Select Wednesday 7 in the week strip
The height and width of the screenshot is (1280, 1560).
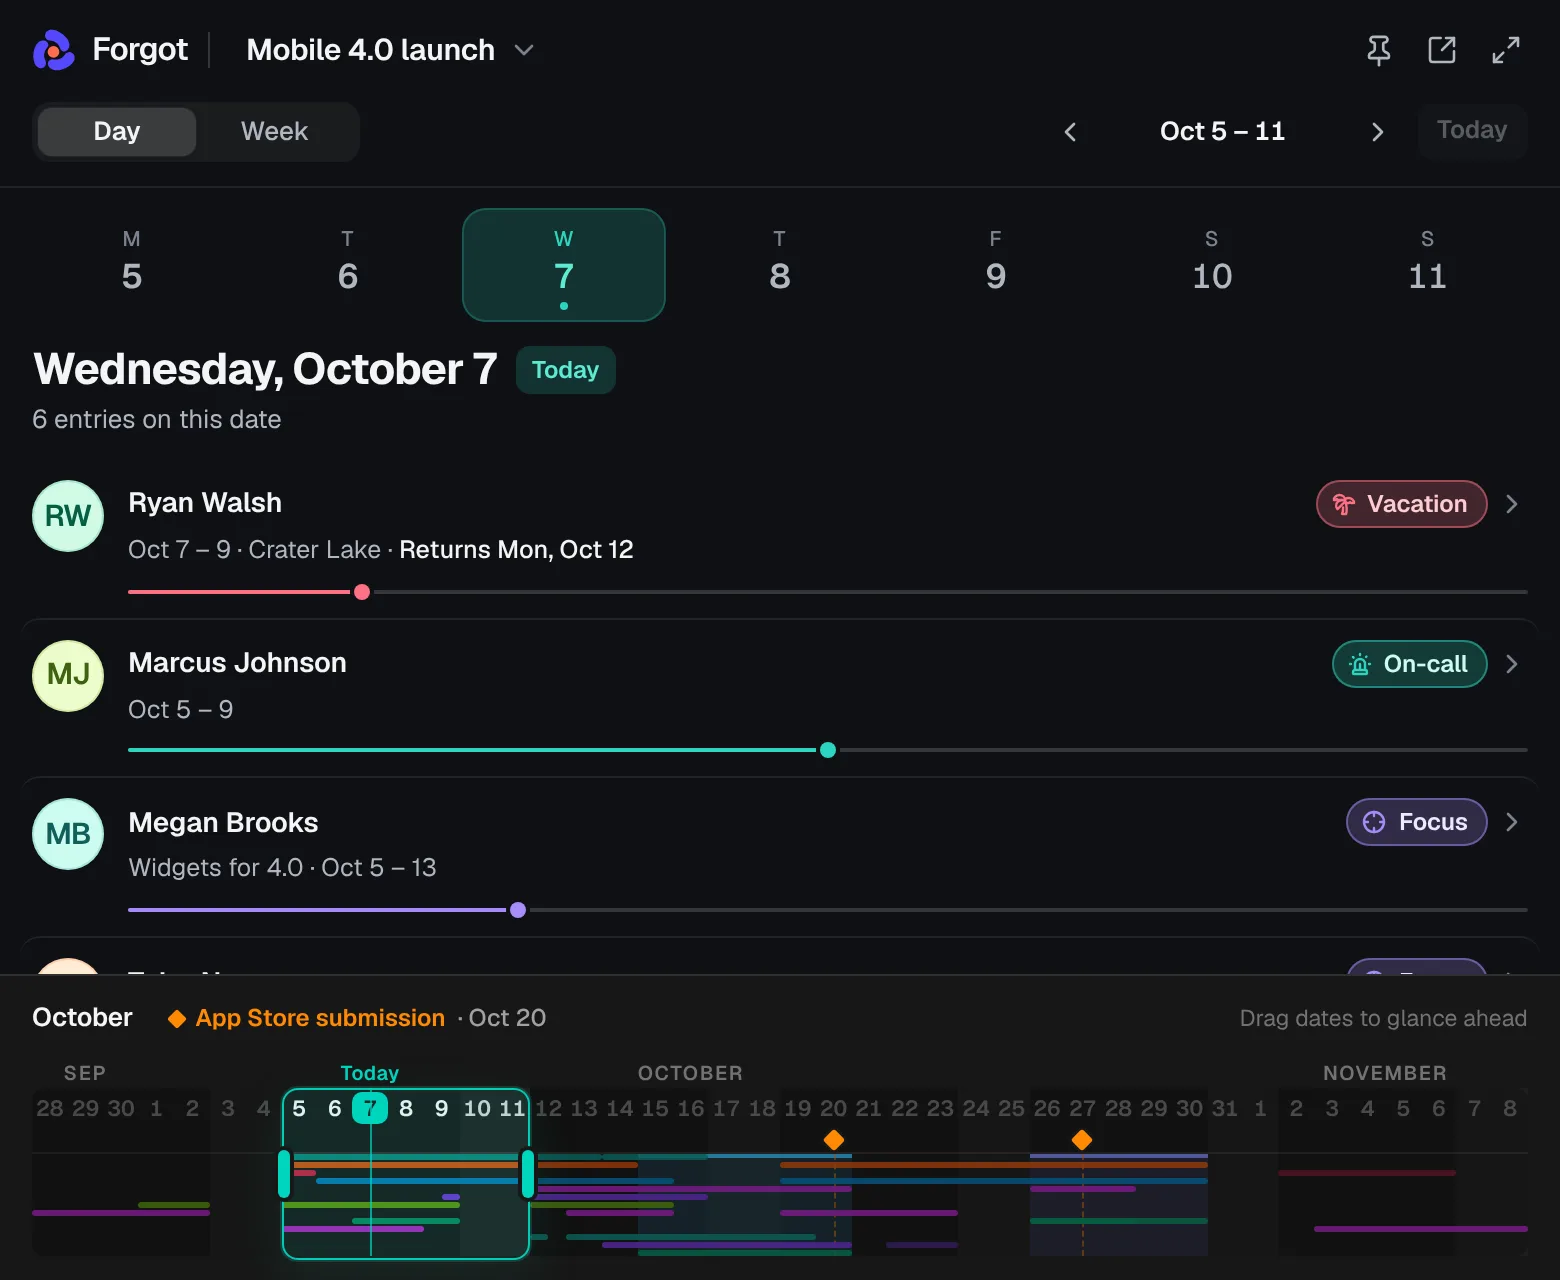point(564,265)
